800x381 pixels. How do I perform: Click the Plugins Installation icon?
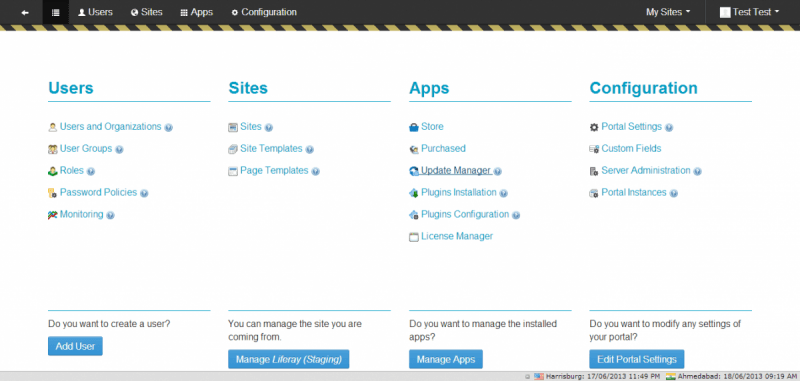414,193
